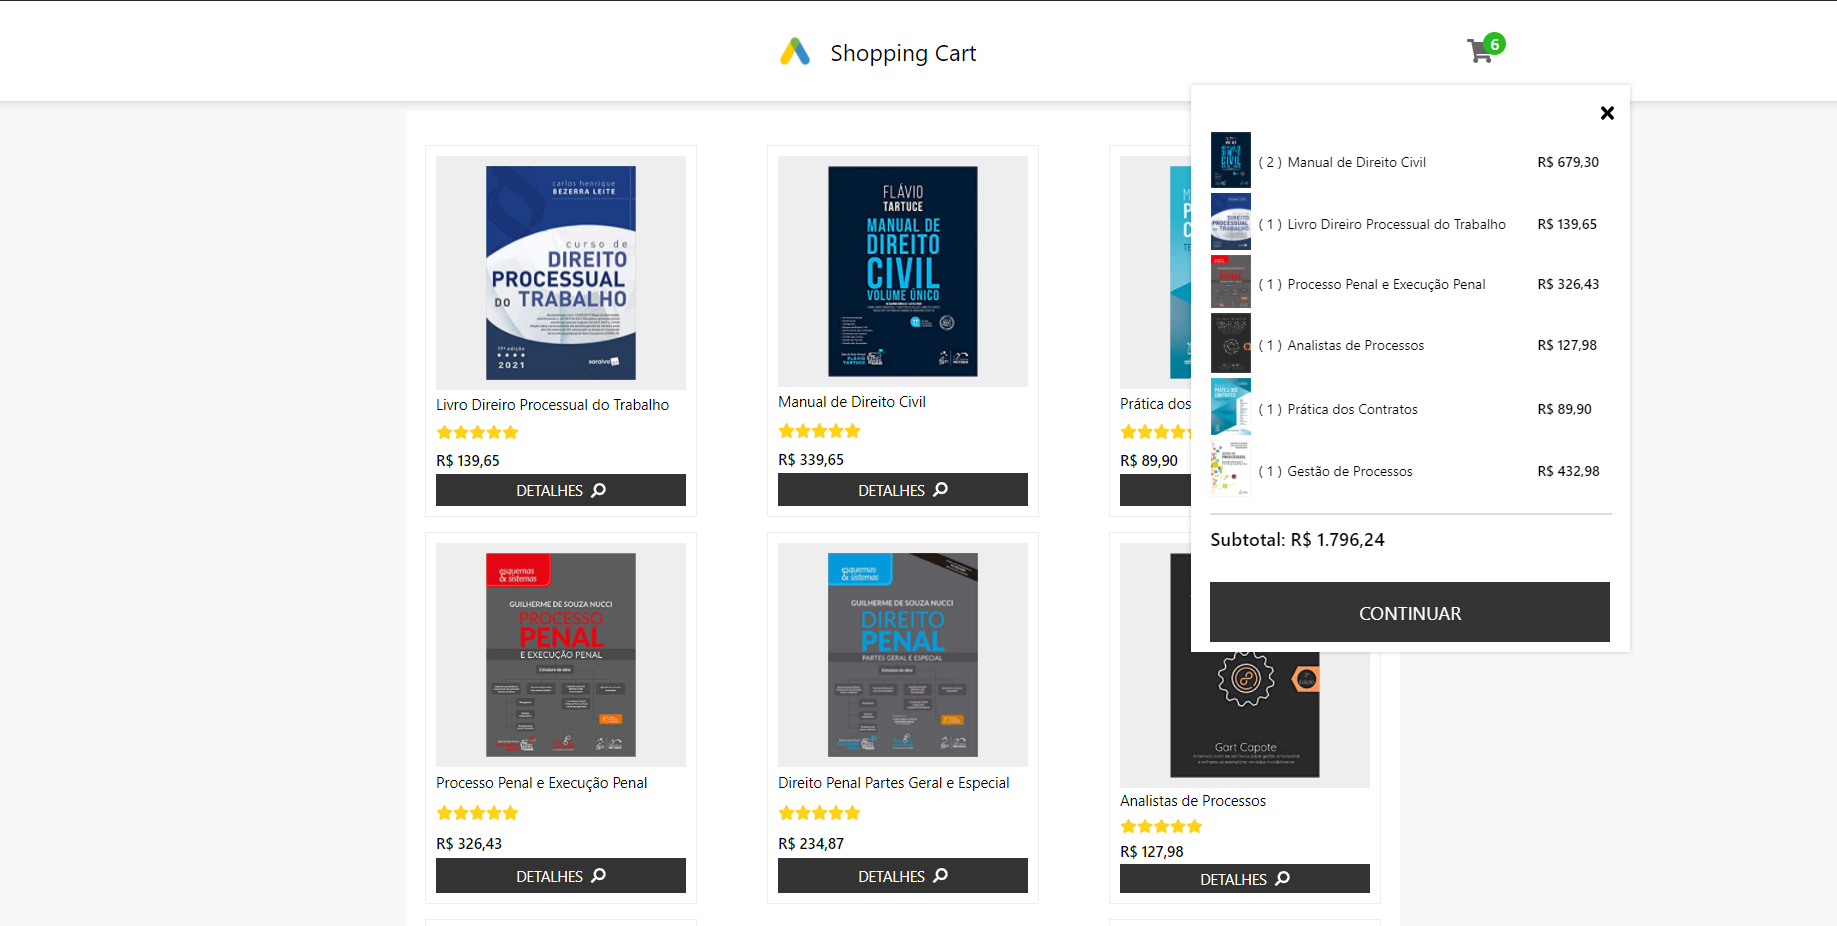Click the Direito Penal Partes Geral e Especial title

pyautogui.click(x=894, y=783)
